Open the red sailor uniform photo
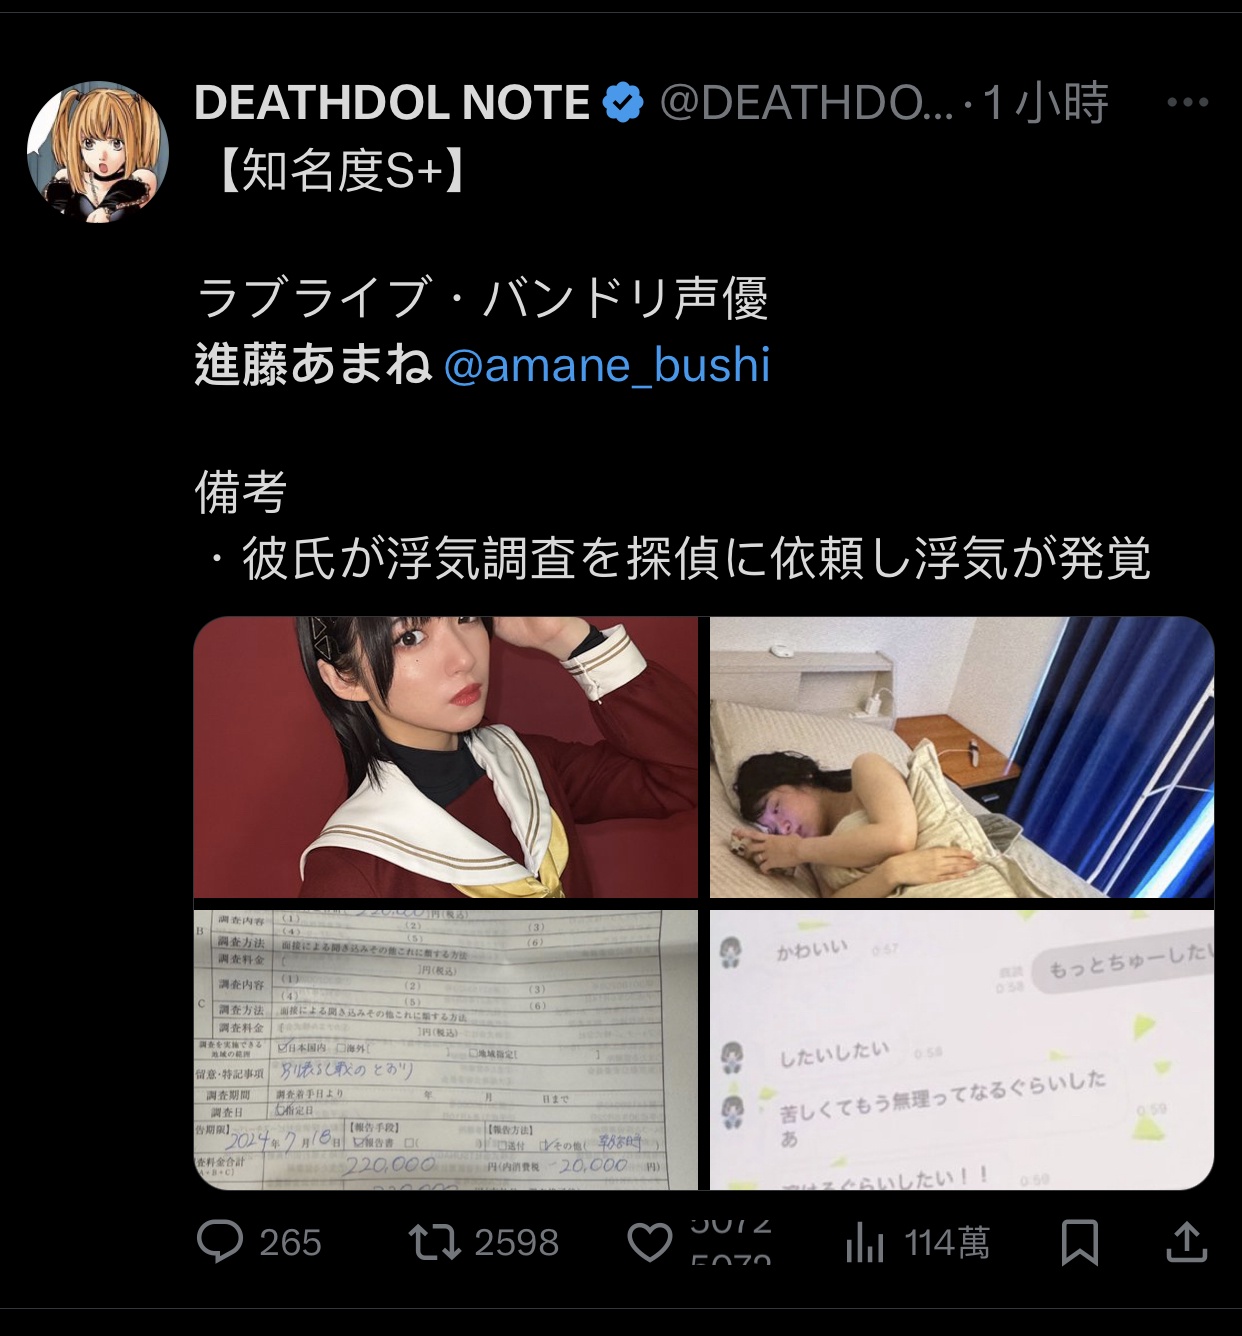This screenshot has width=1242, height=1336. 446,757
